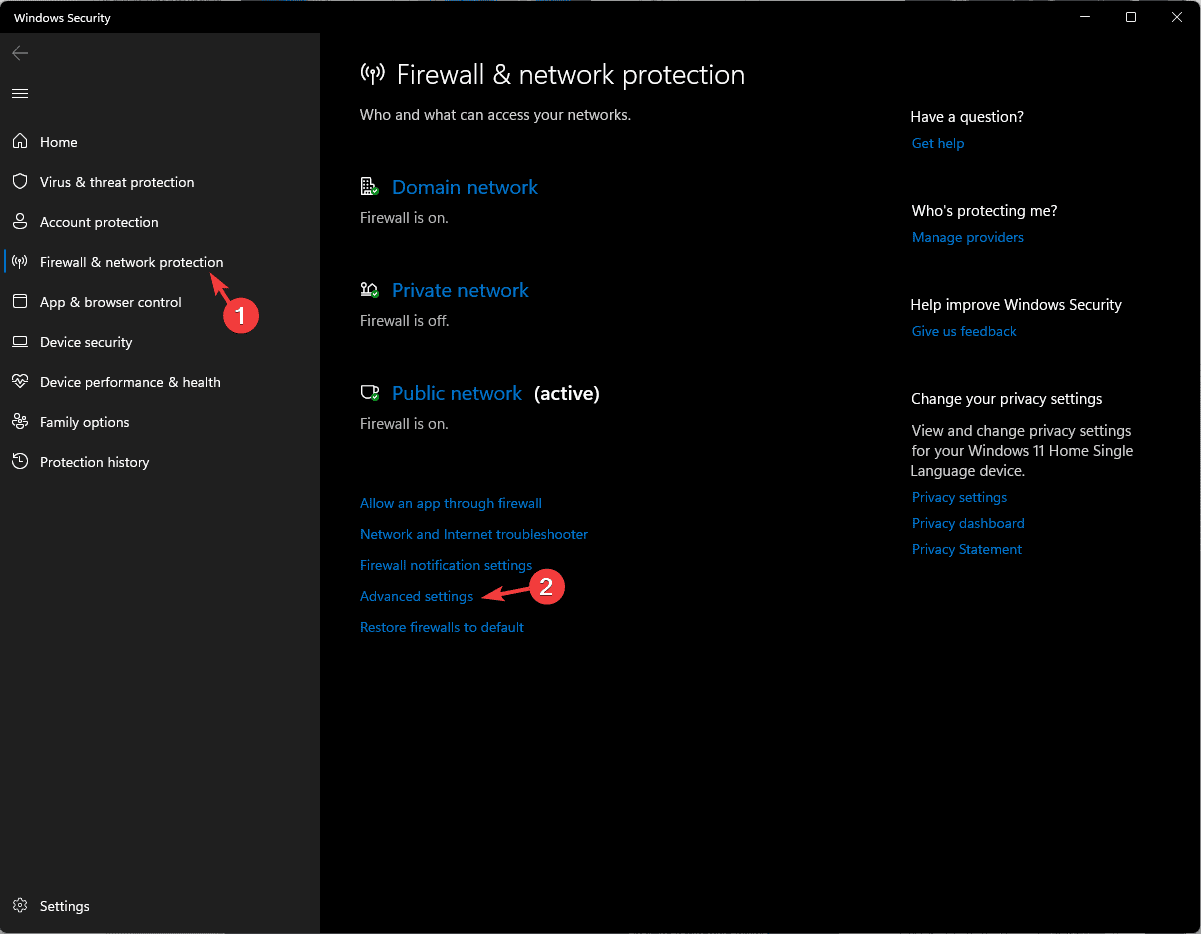Click the Device performance & health heart icon

20,382
